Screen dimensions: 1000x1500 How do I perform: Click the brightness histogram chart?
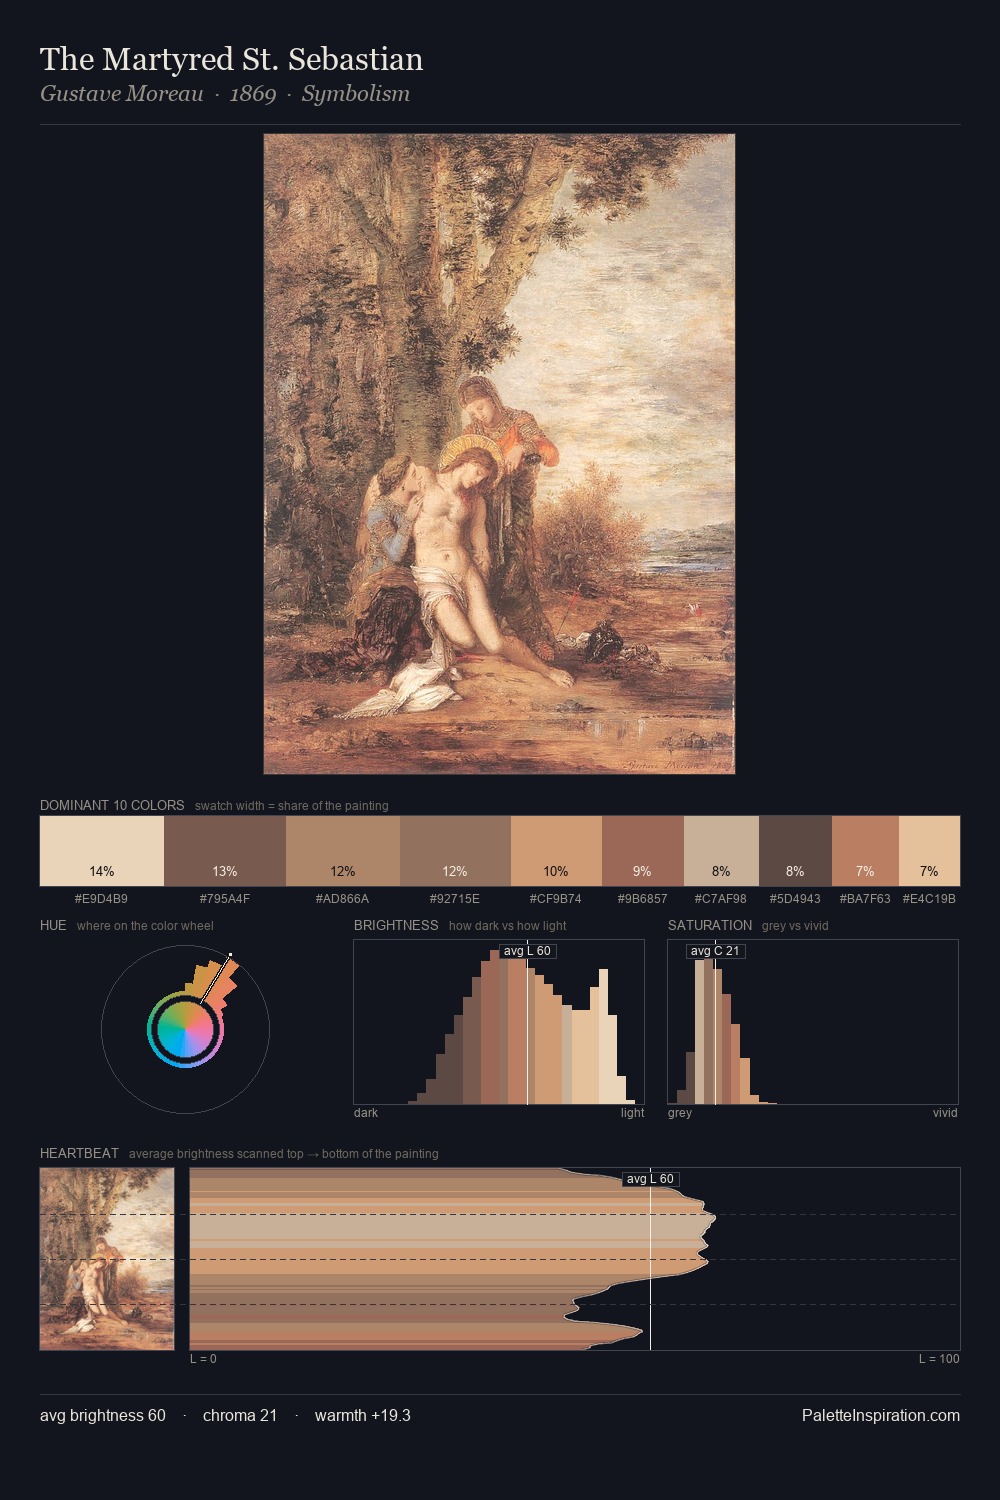499,1022
